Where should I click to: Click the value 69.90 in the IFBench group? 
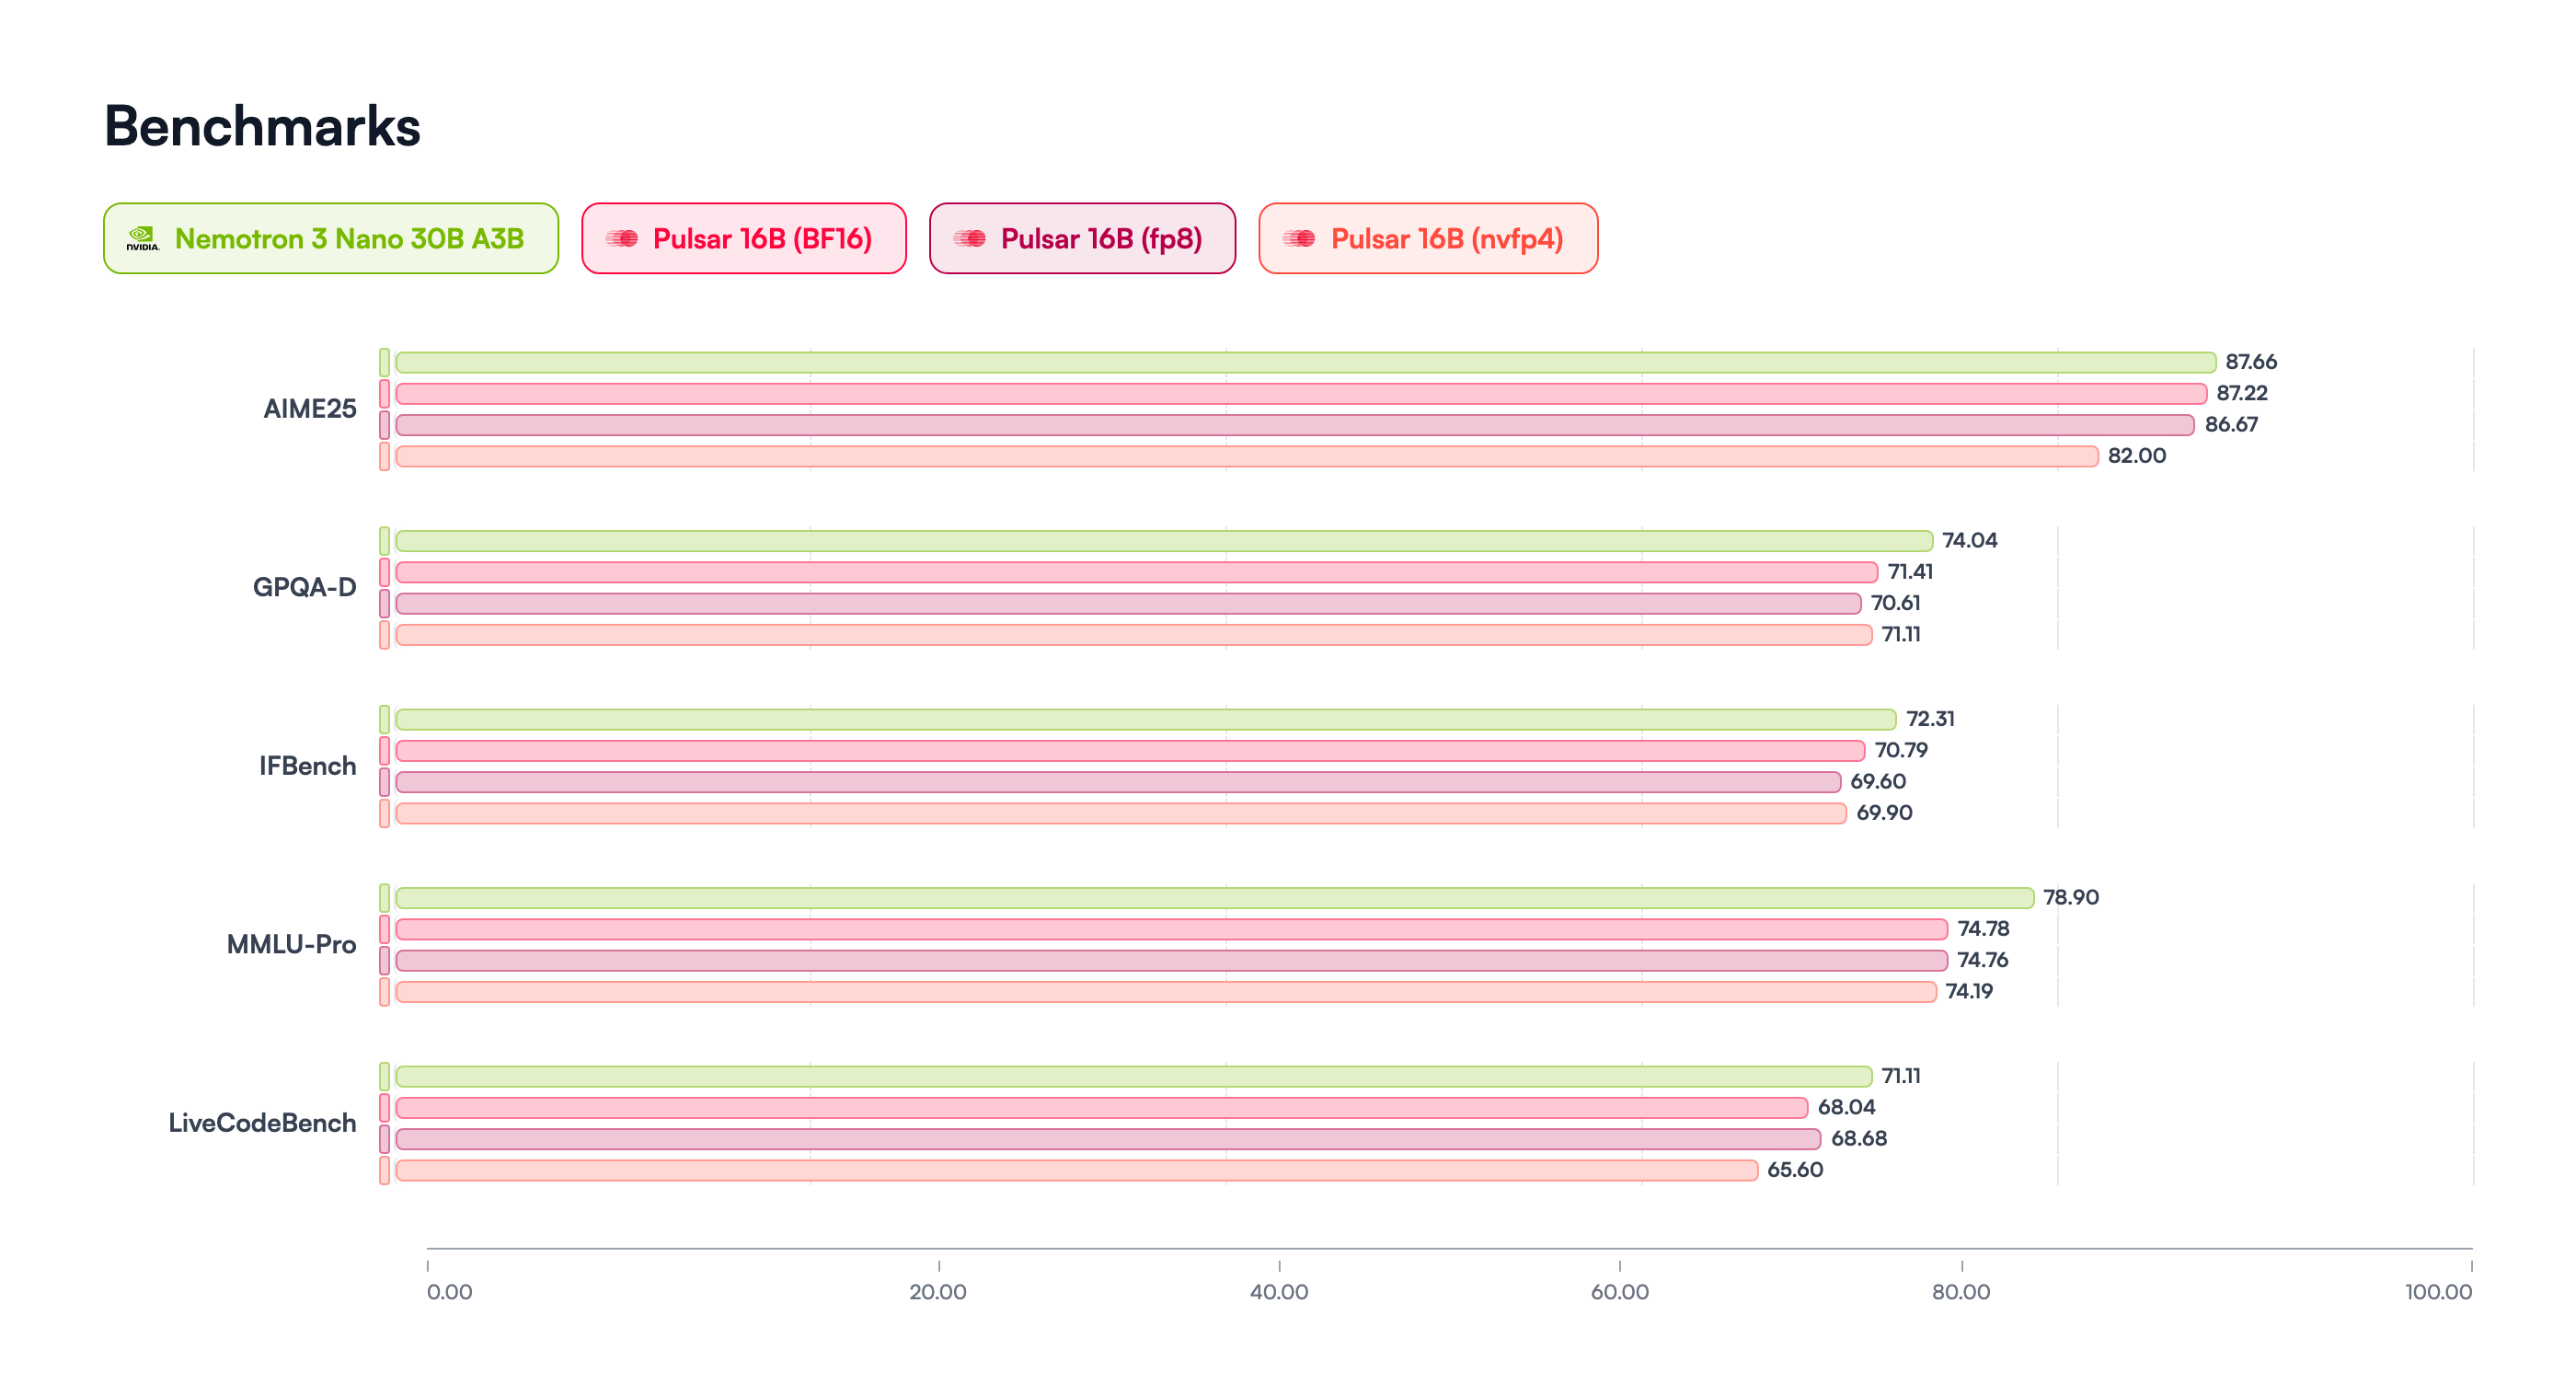tap(1885, 813)
